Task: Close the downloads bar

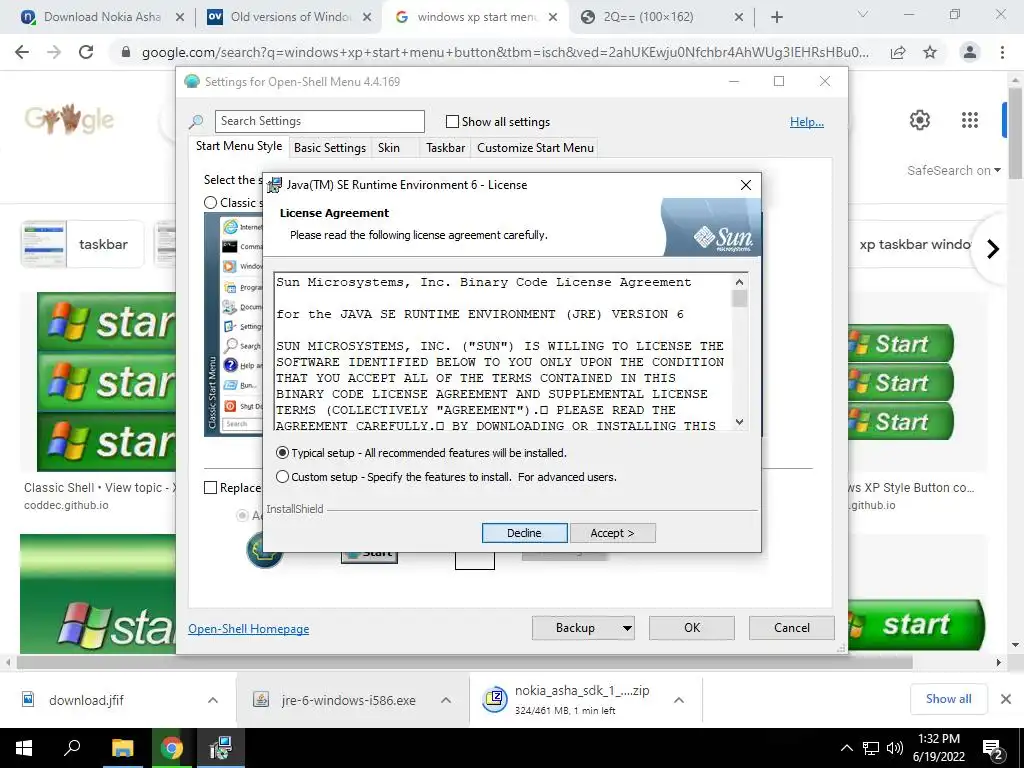Action: click(x=1006, y=699)
